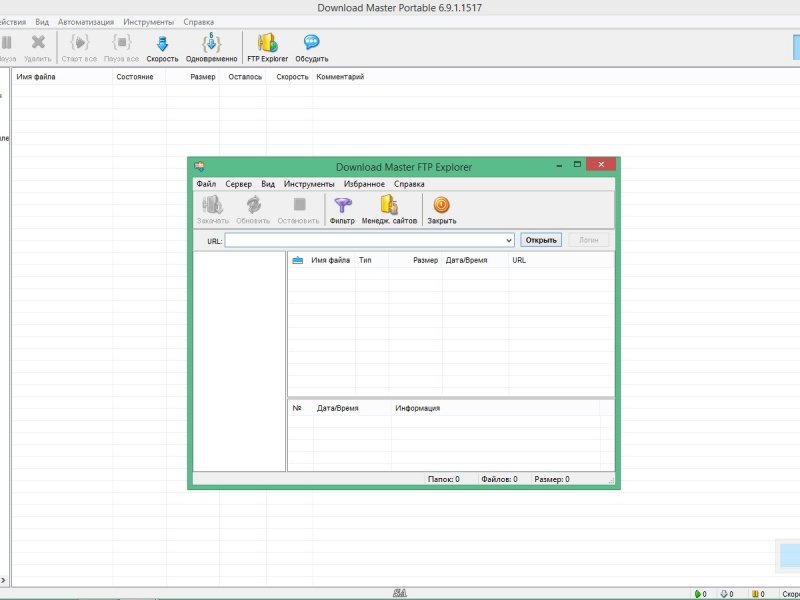Click Файлов: 0 in status bar

pos(499,480)
